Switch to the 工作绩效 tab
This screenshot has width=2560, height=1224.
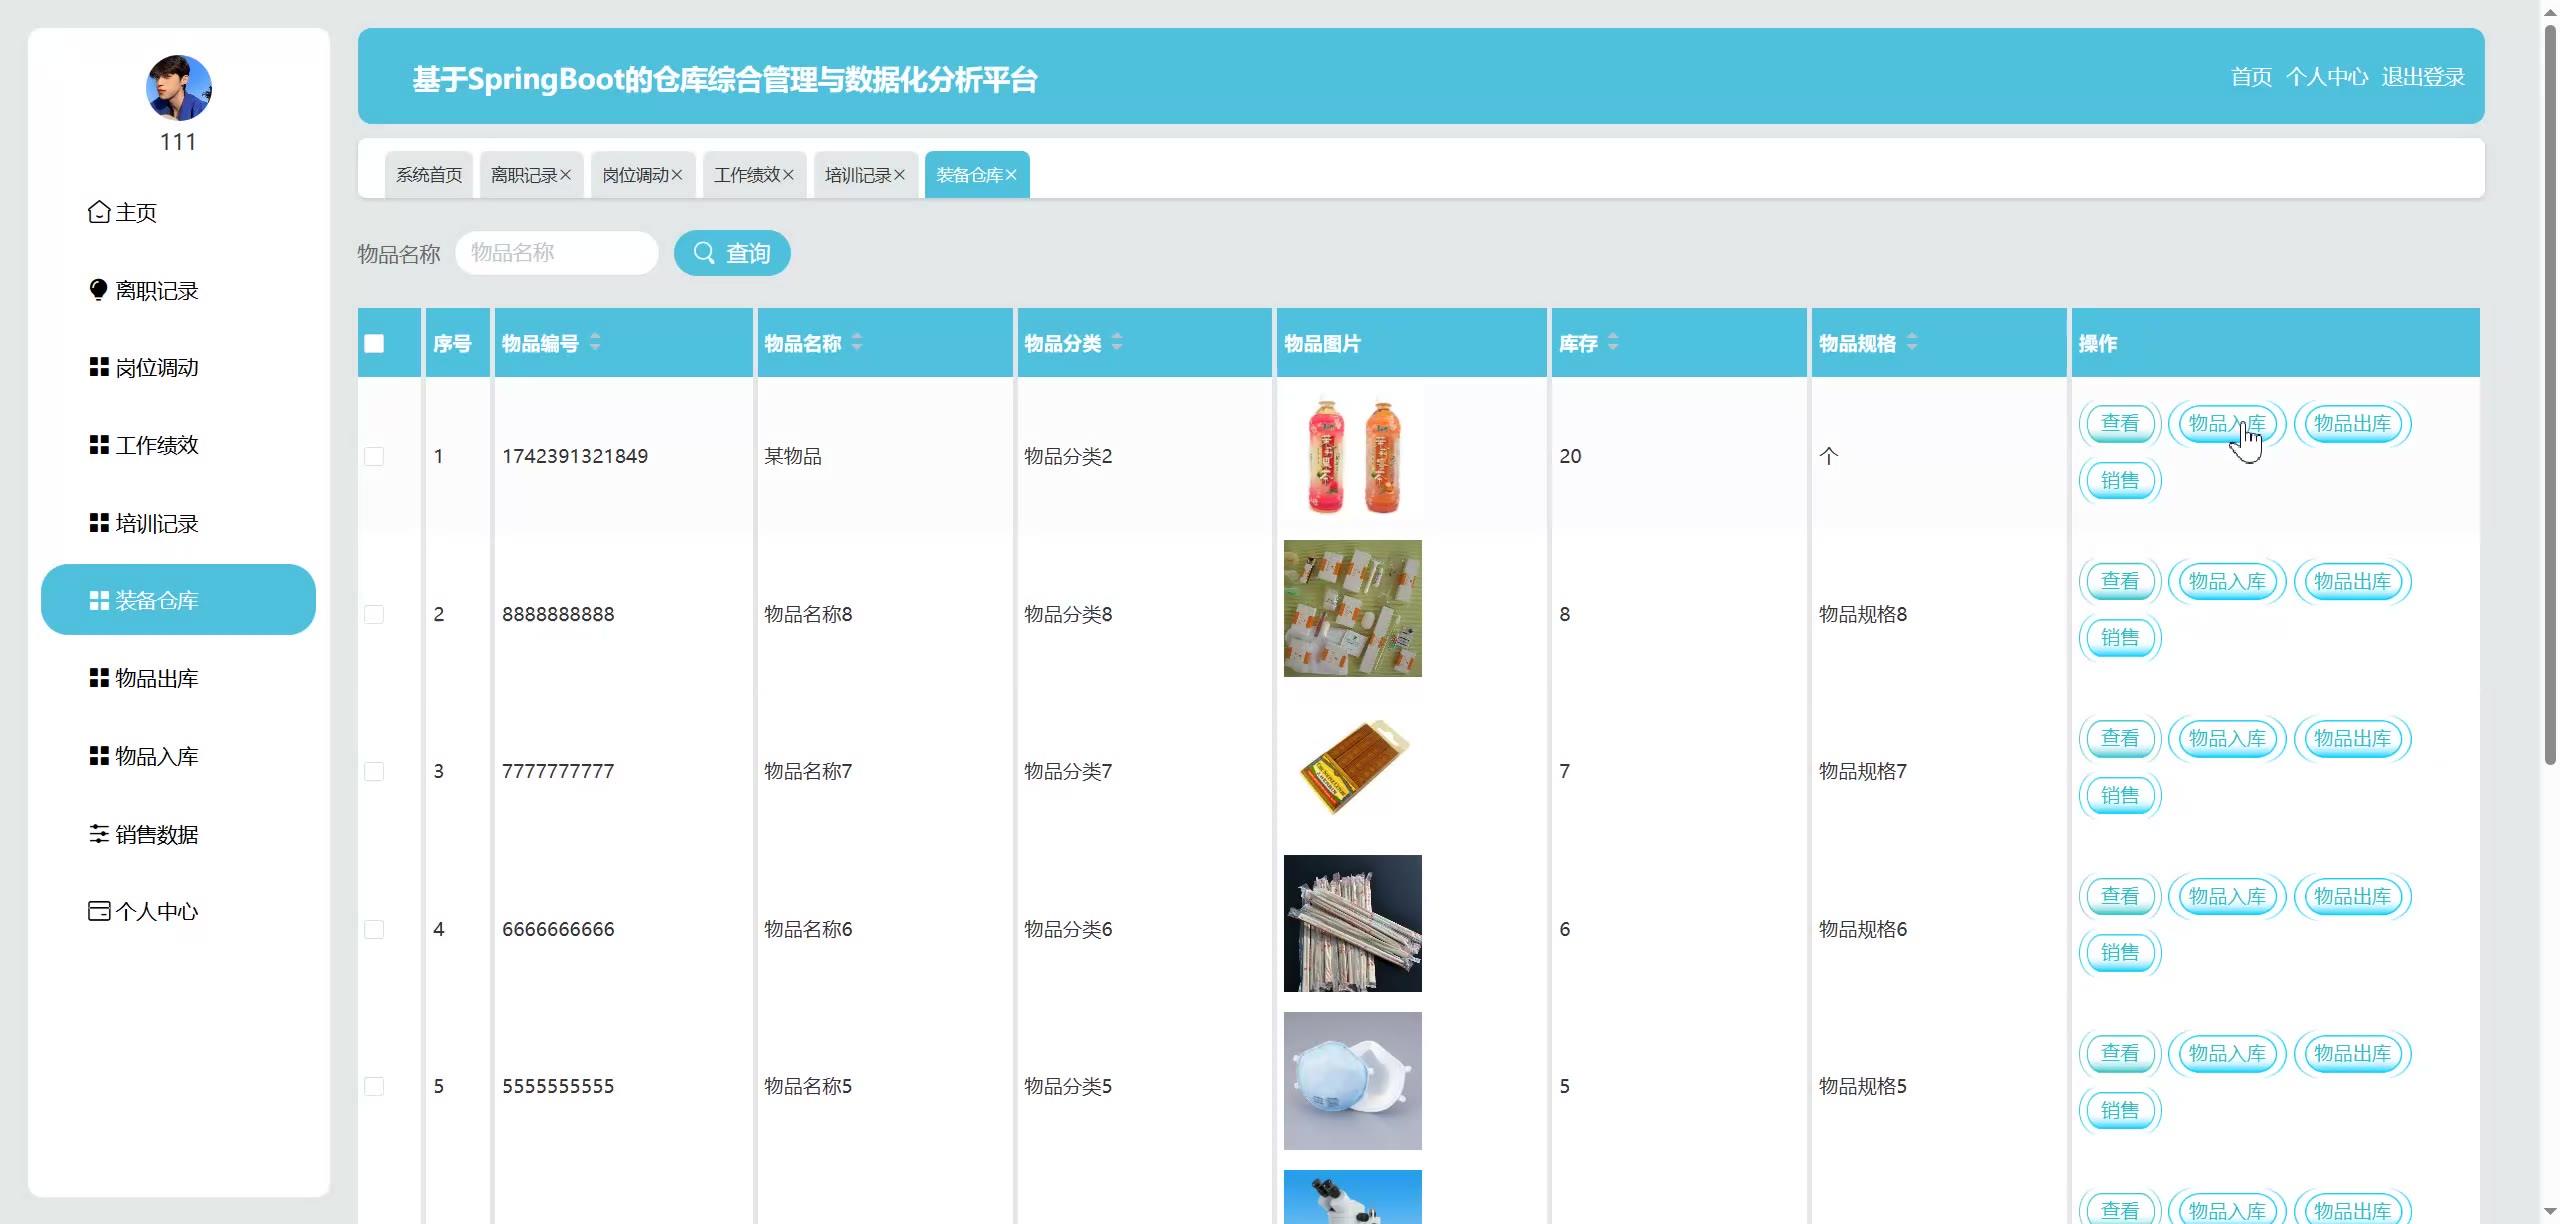(746, 175)
